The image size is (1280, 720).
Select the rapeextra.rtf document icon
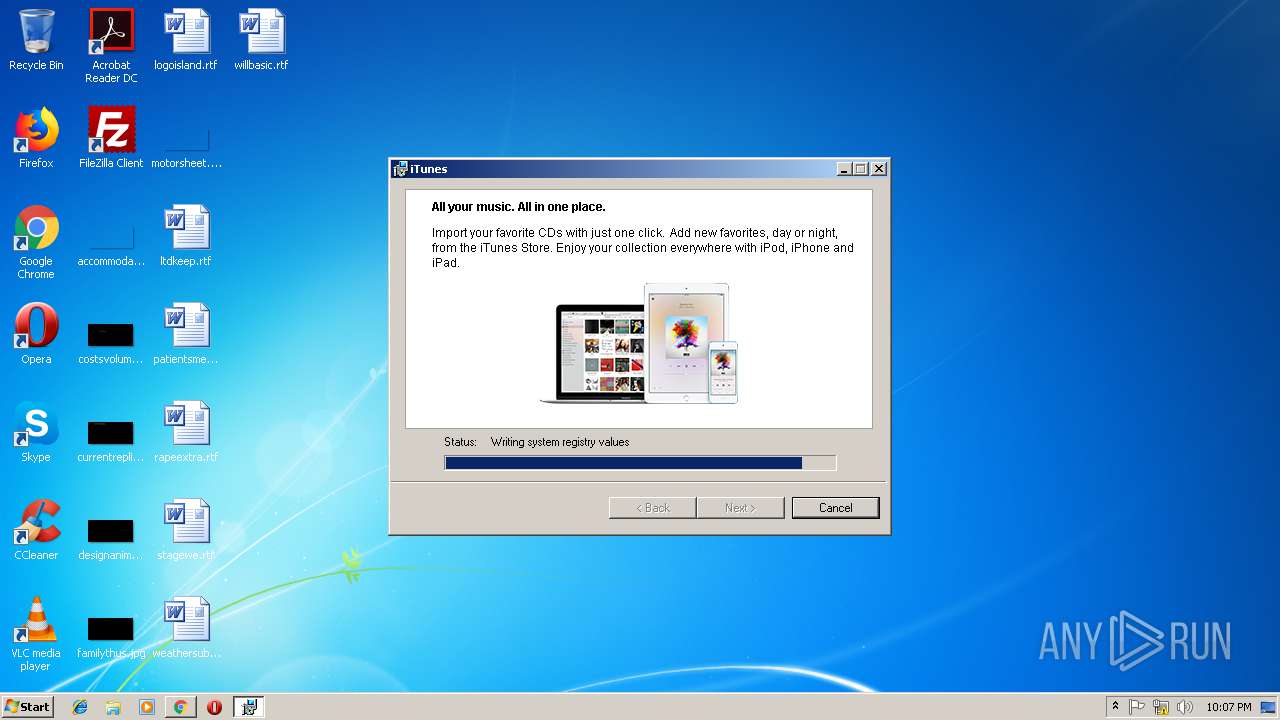tap(186, 432)
